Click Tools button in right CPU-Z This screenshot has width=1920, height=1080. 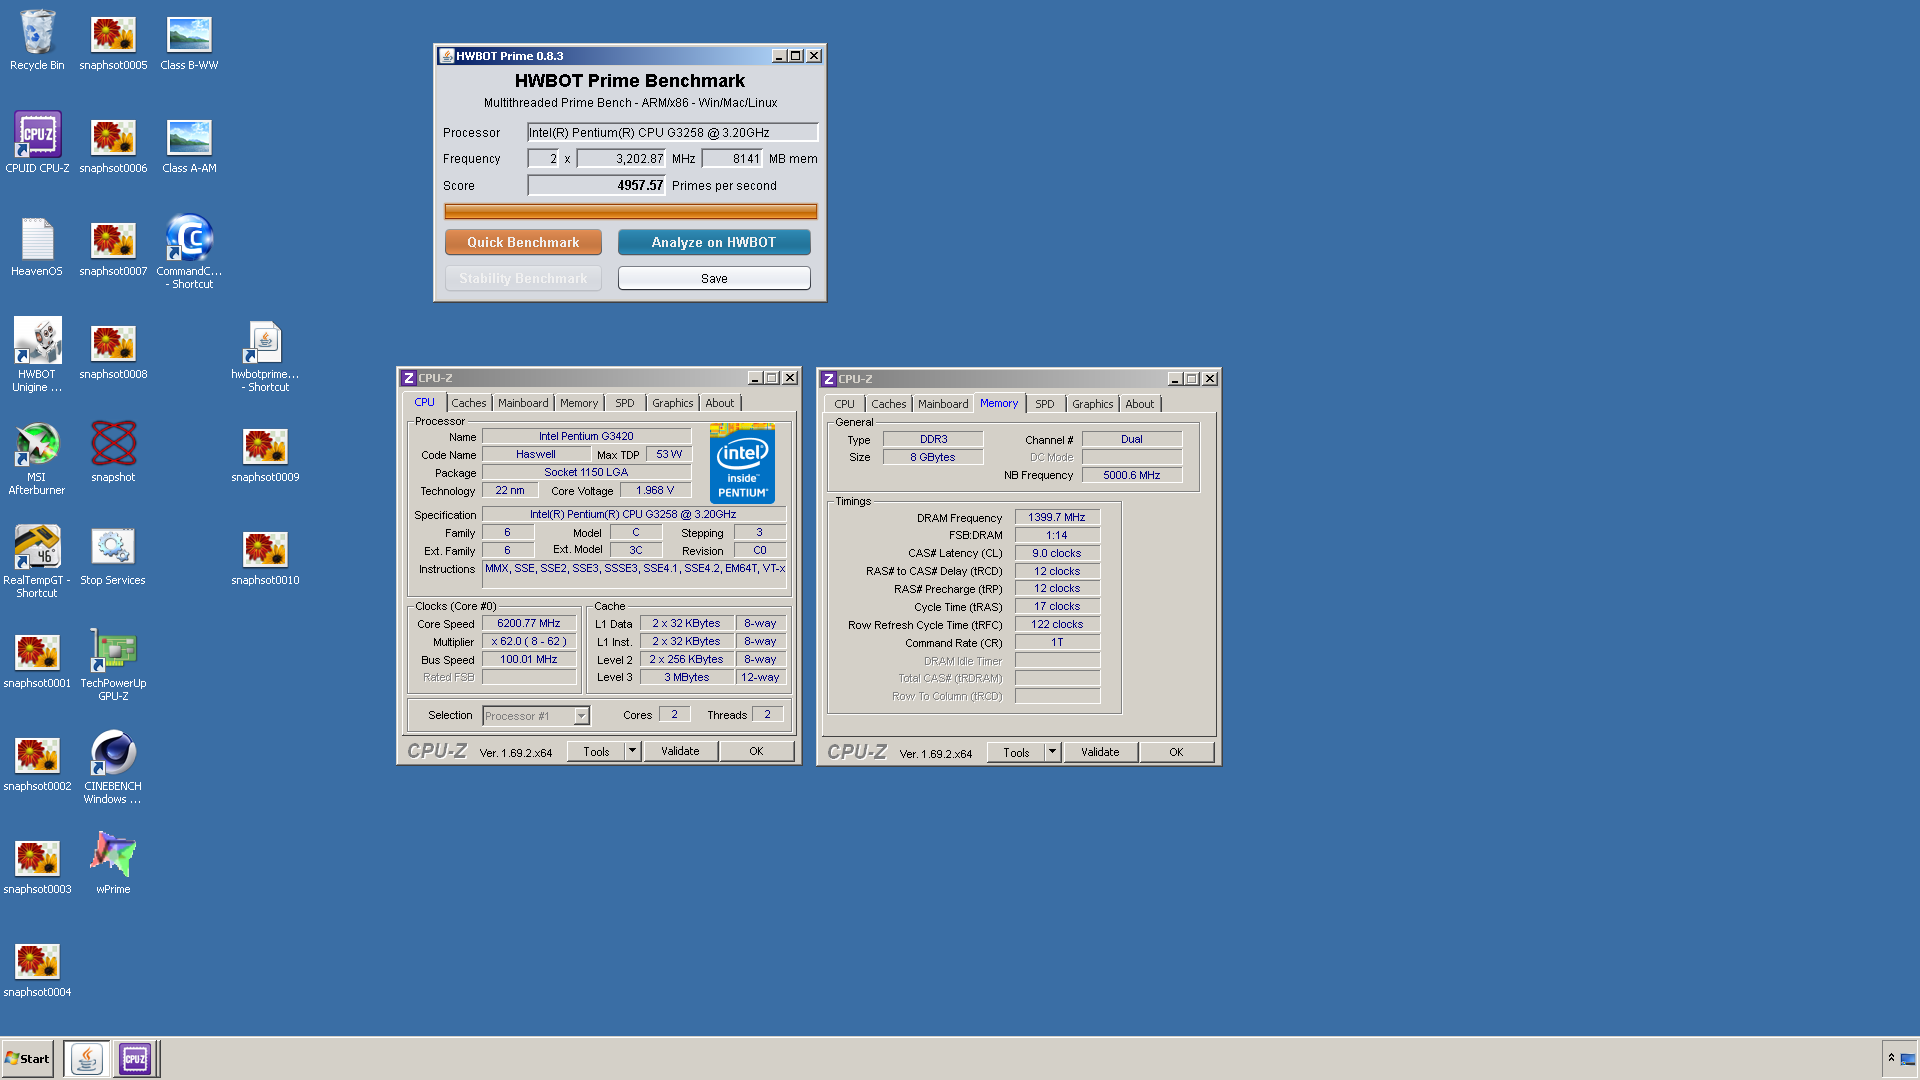click(x=1016, y=752)
